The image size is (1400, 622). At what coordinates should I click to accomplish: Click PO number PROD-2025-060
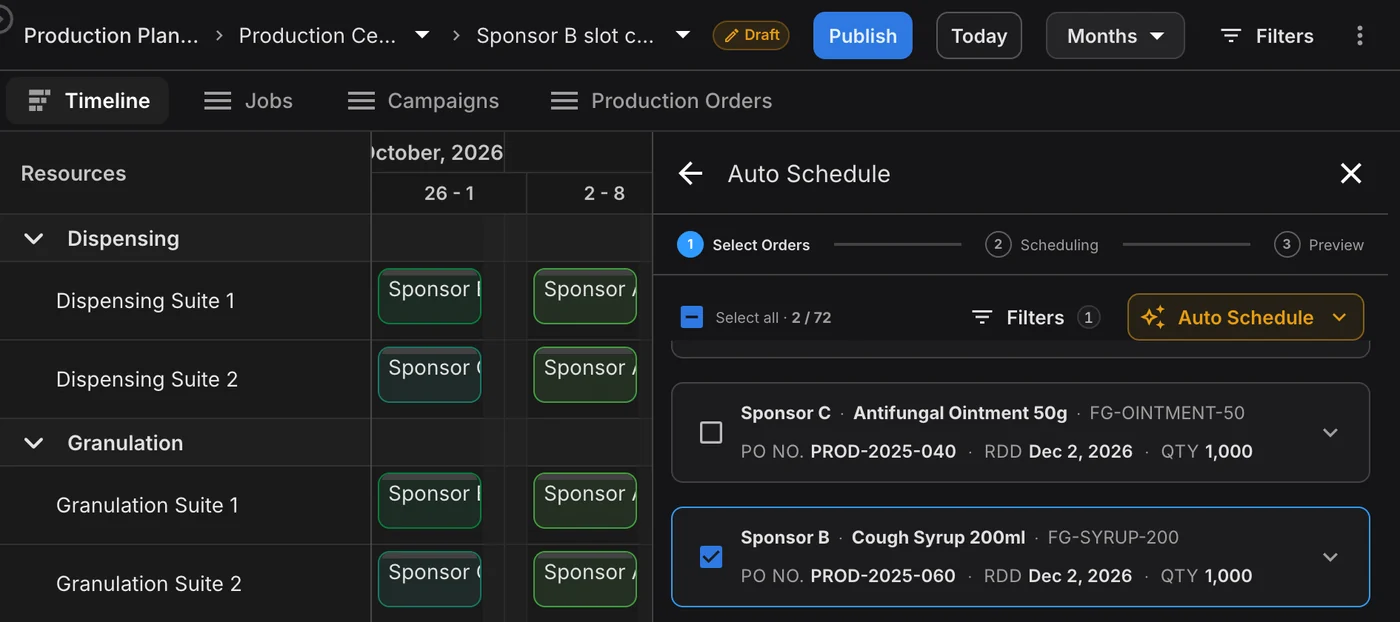[x=883, y=575]
